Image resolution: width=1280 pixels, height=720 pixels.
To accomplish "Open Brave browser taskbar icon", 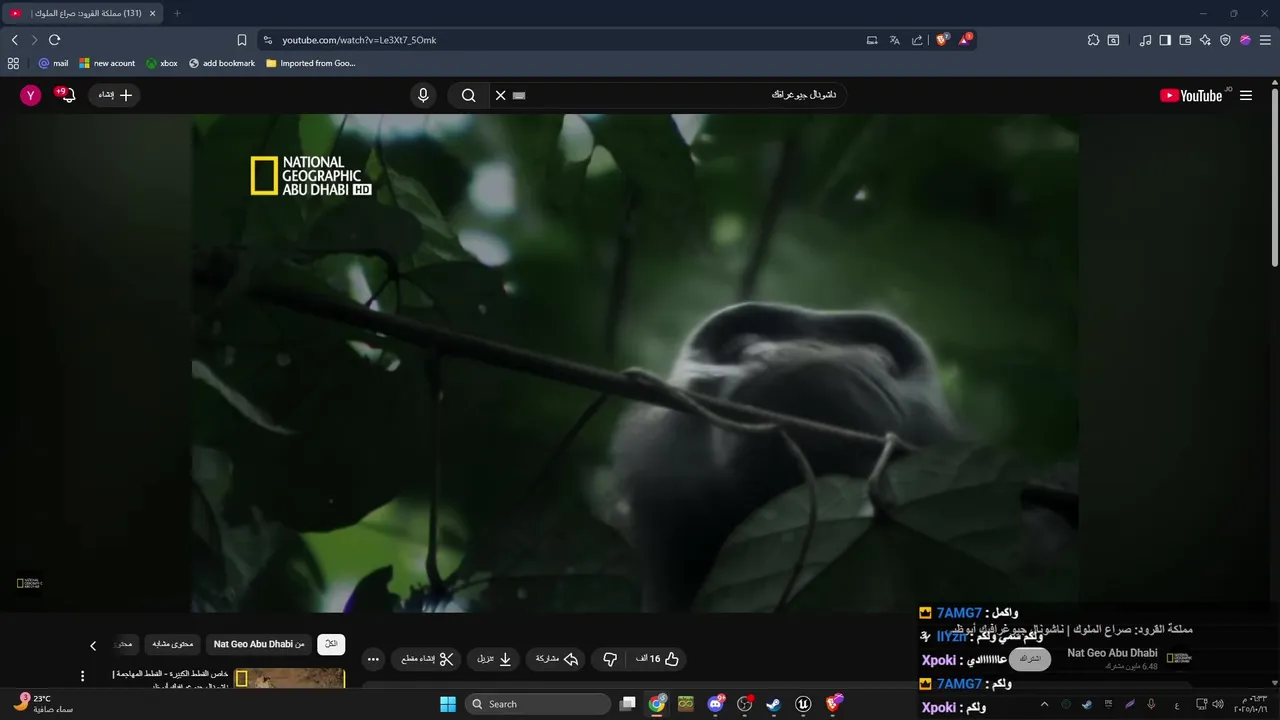I will [834, 704].
